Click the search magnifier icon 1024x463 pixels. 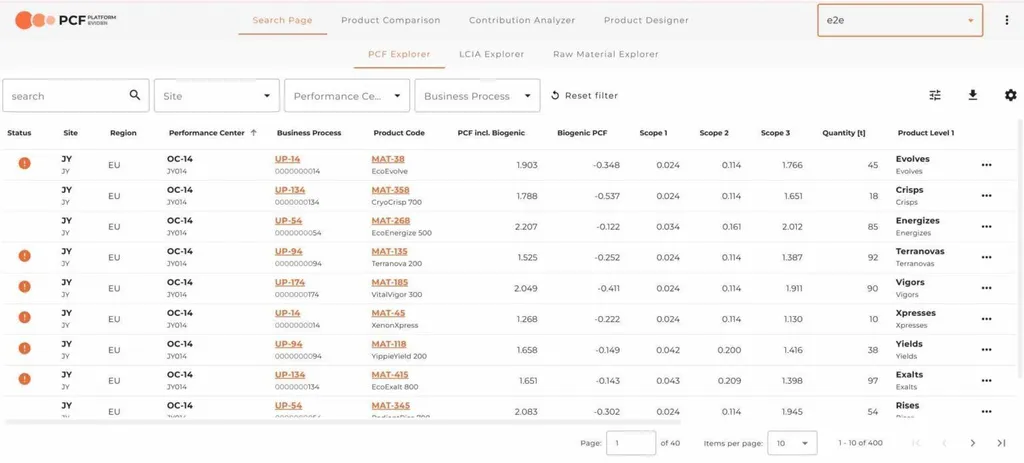(135, 95)
